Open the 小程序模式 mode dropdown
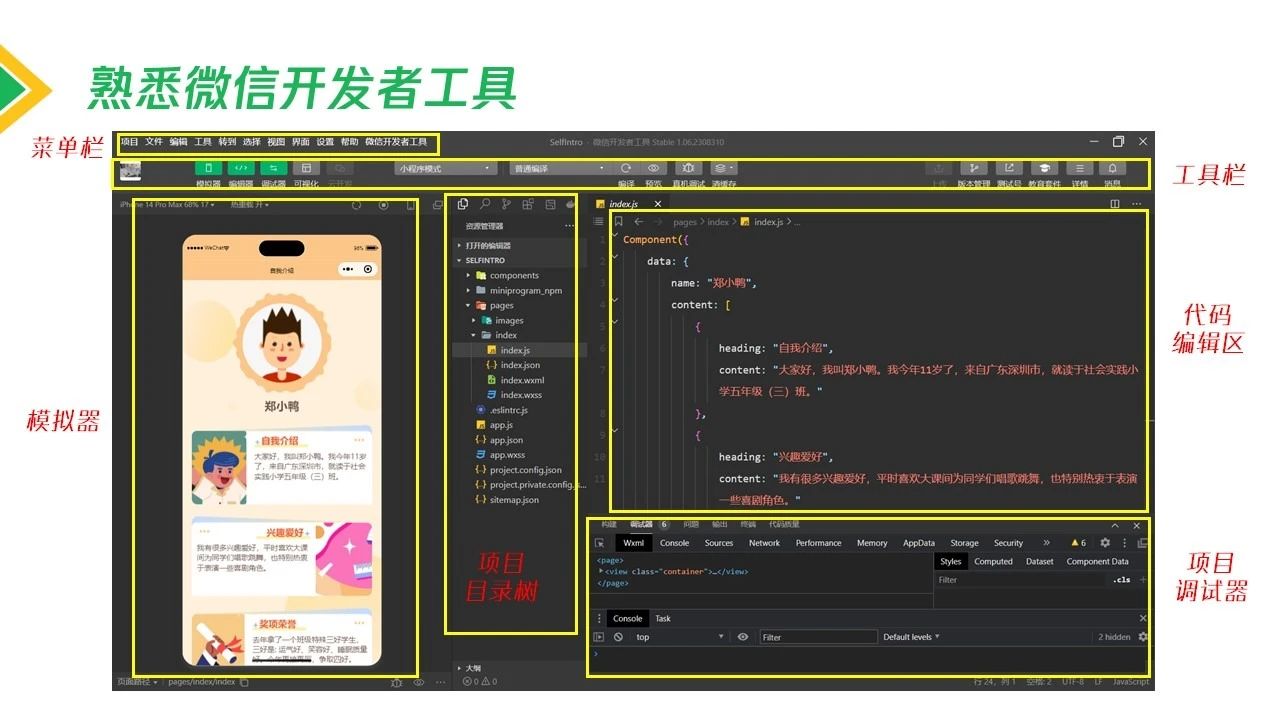1280x720 pixels. click(445, 168)
